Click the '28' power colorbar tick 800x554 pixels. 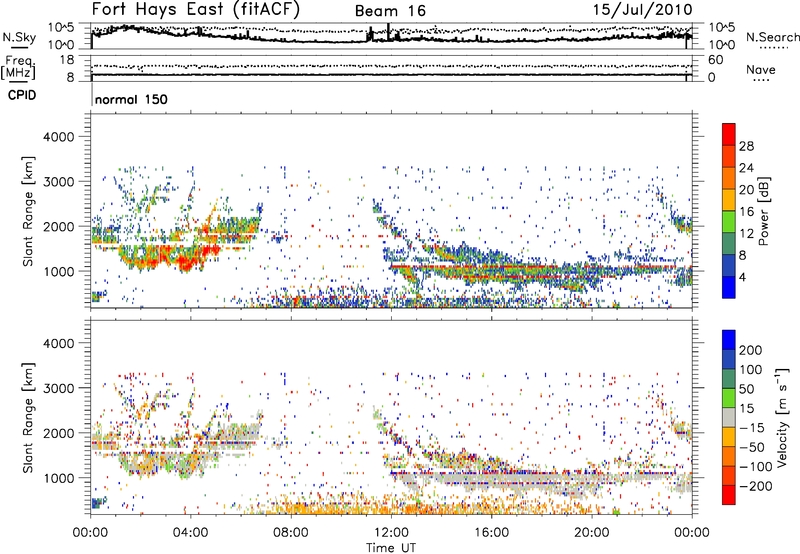coord(746,146)
